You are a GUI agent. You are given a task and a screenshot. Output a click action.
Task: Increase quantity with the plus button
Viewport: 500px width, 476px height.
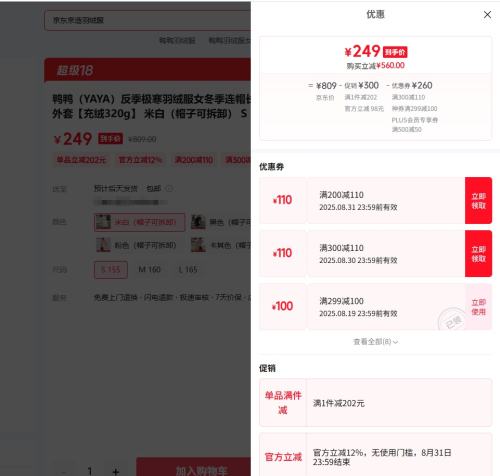click(116, 471)
